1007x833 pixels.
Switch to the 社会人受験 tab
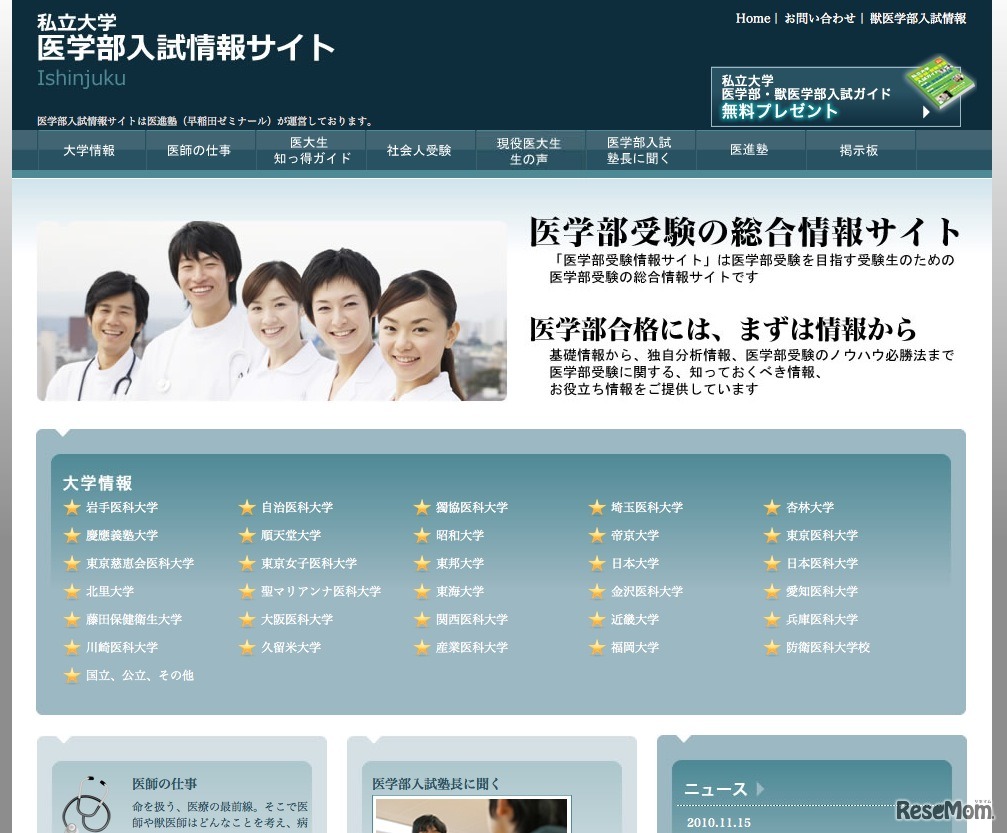coord(420,150)
